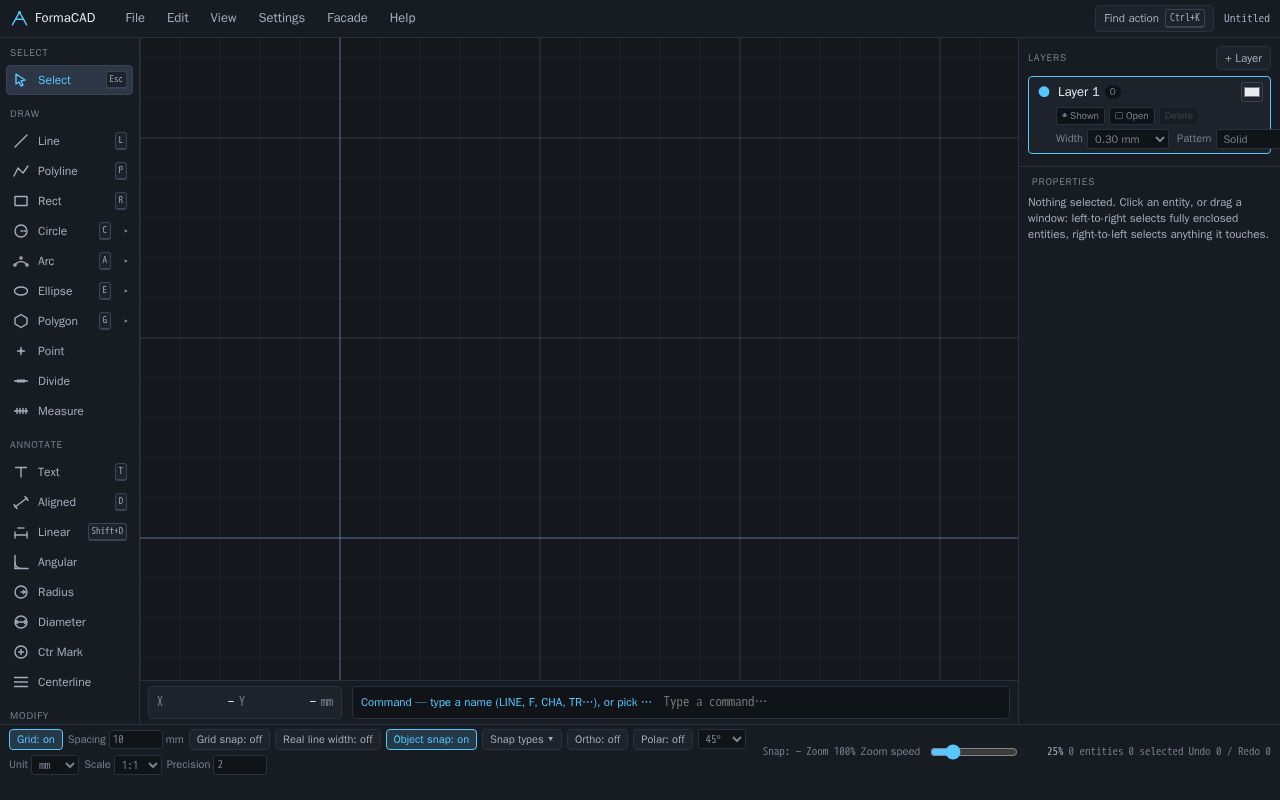Activate the Rect tool
Viewport: 1280px width, 800px height.
click(x=69, y=201)
